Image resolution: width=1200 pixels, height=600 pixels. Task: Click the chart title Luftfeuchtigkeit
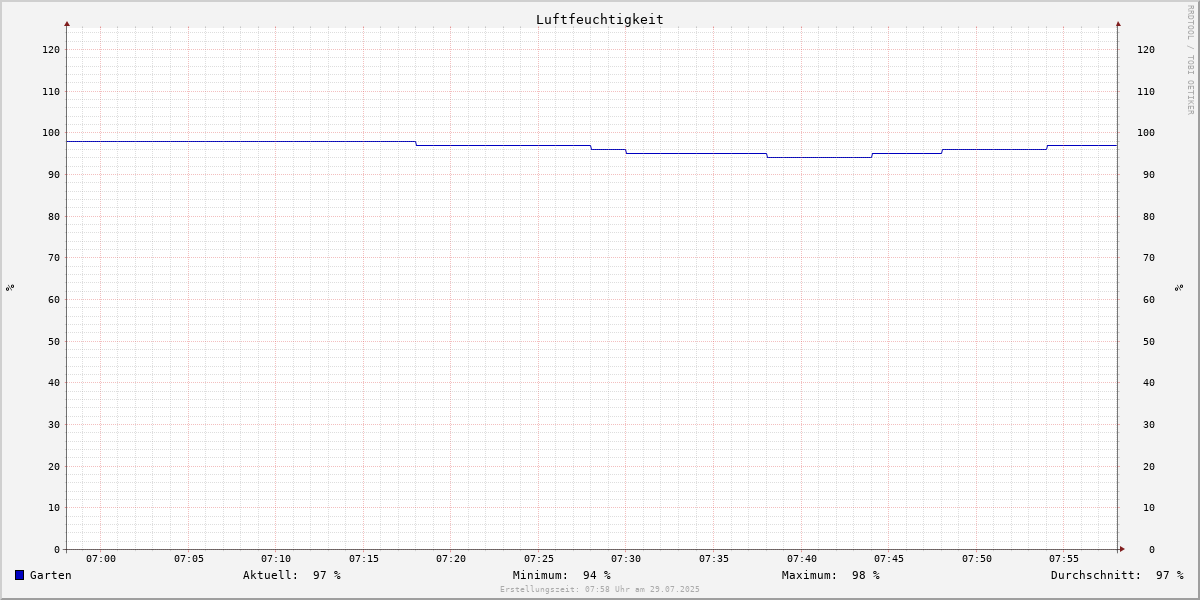coord(600,19)
